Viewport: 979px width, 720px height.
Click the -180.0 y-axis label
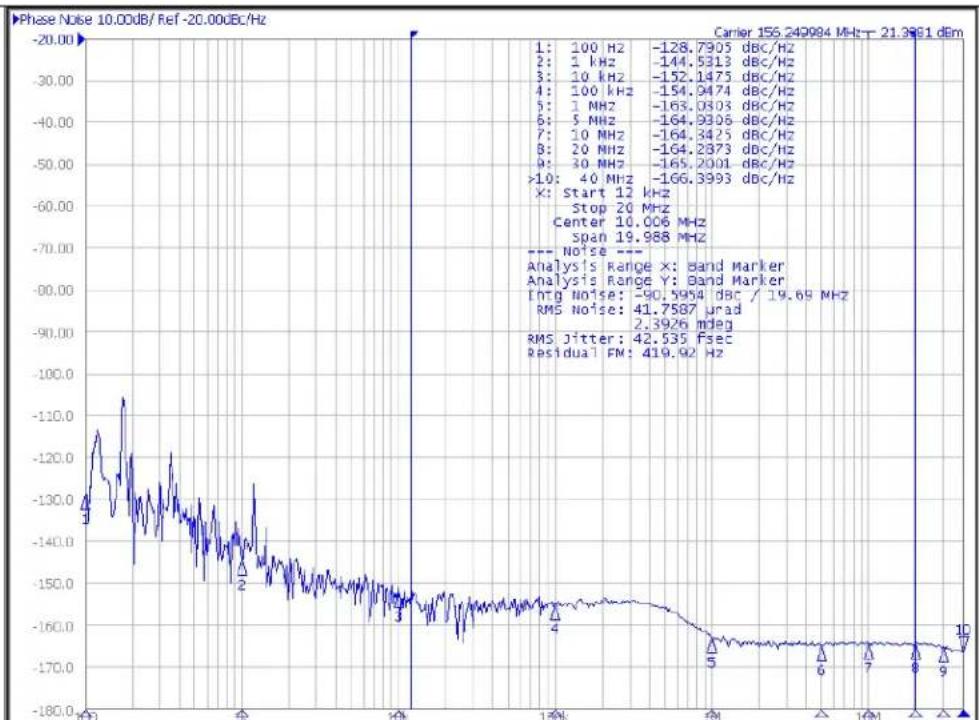pos(53,711)
